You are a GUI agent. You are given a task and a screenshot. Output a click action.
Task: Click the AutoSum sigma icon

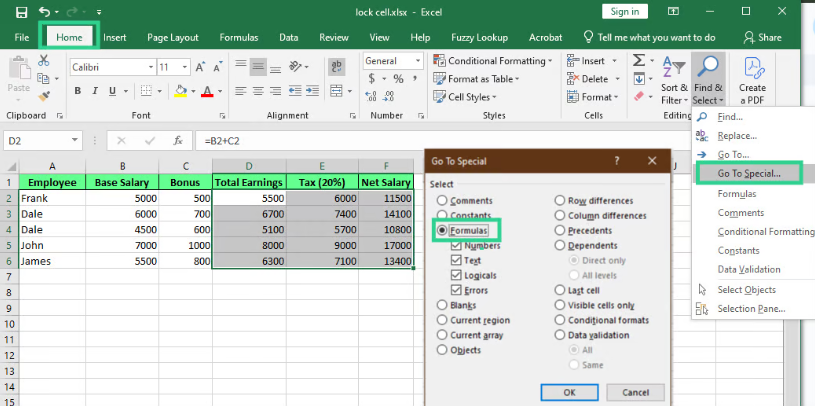click(640, 61)
